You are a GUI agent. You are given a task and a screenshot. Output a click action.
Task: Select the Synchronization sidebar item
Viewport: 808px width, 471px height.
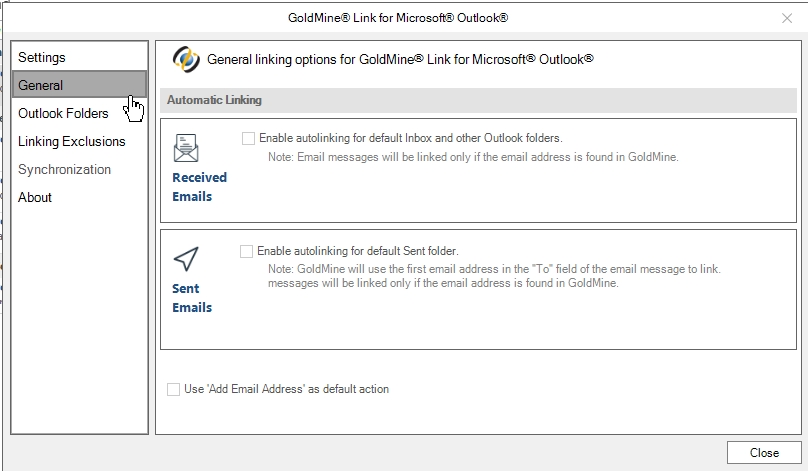coord(64,169)
